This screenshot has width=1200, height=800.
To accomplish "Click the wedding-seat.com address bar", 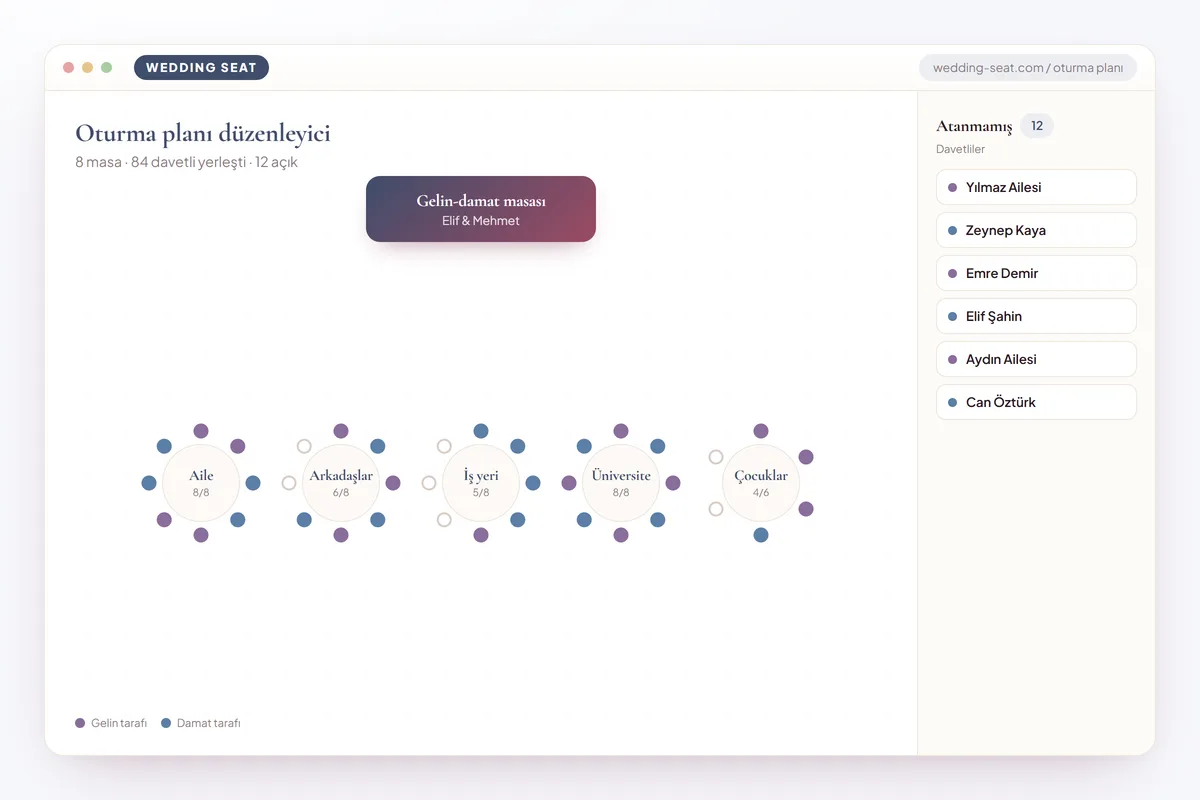I will (1028, 68).
